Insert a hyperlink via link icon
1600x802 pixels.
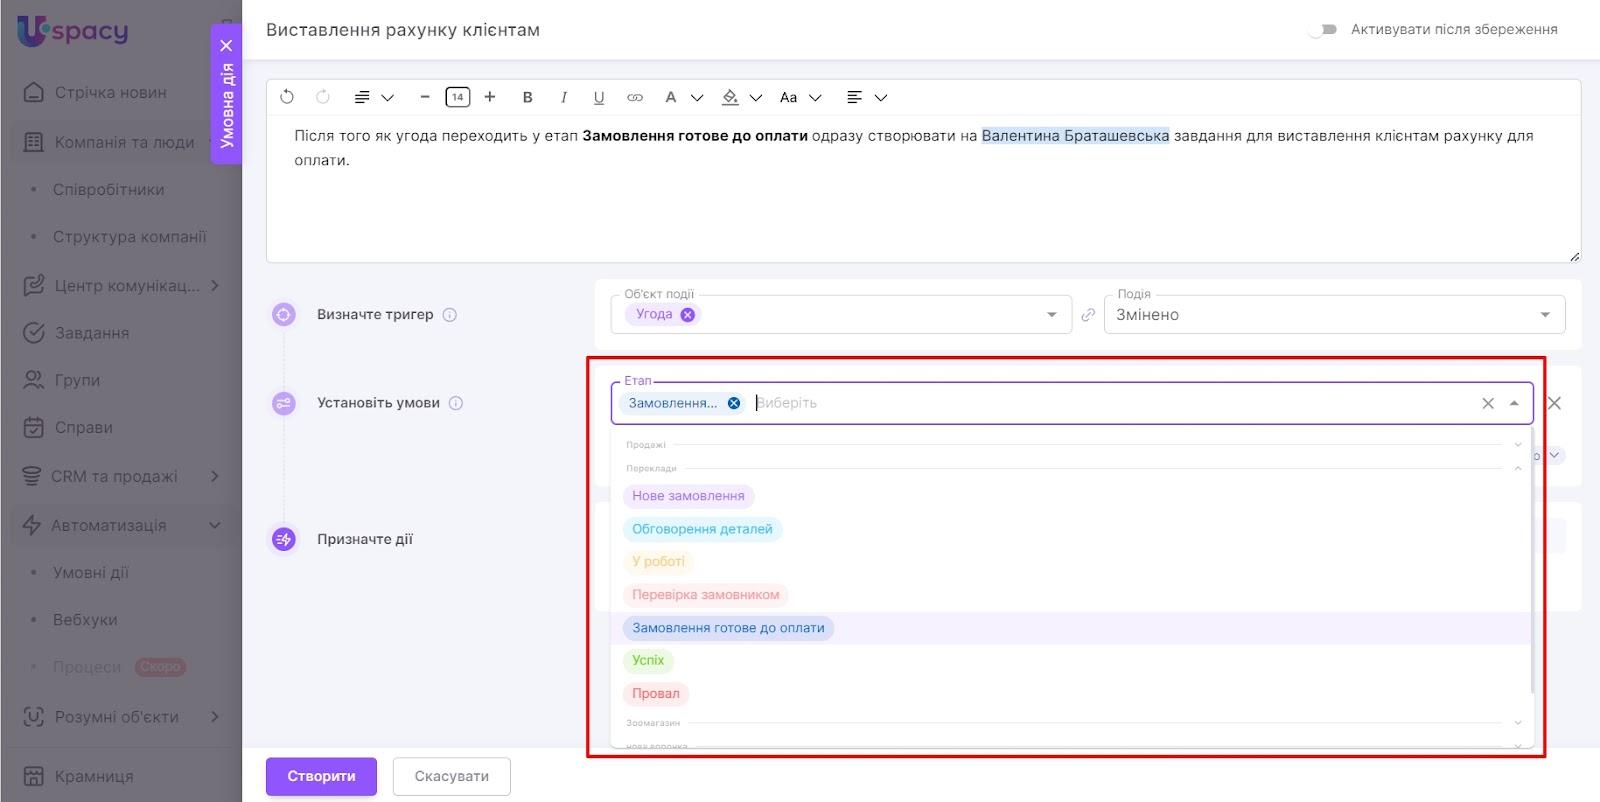pos(635,97)
